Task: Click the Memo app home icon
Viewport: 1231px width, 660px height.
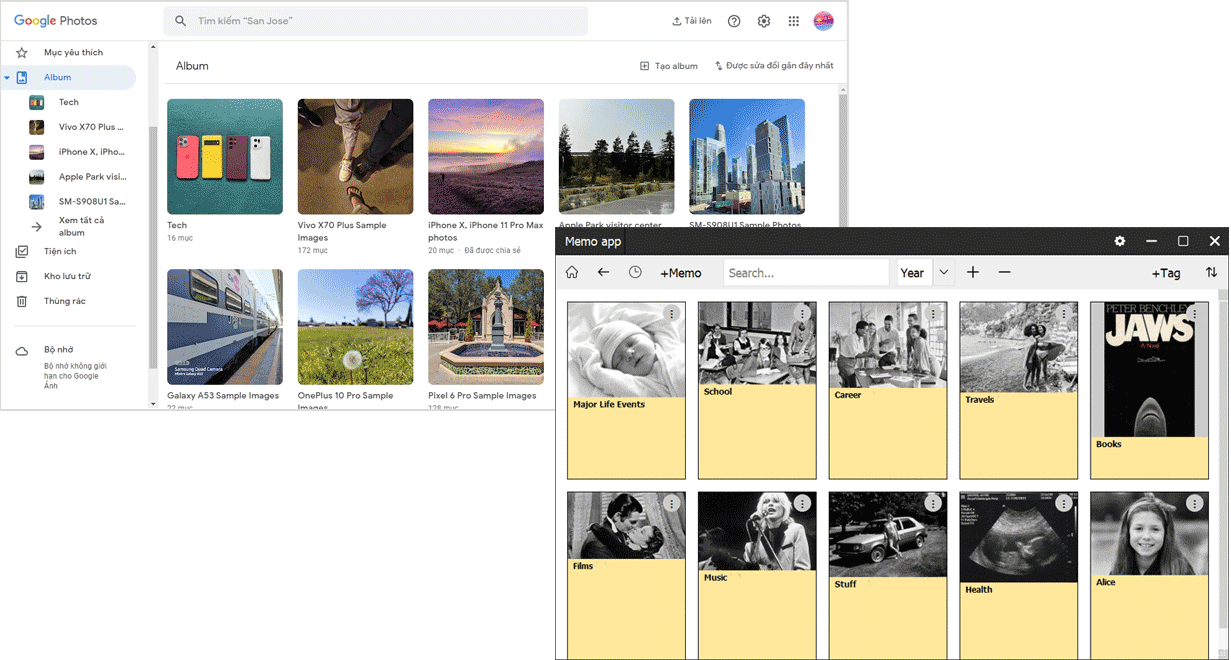Action: [x=572, y=273]
